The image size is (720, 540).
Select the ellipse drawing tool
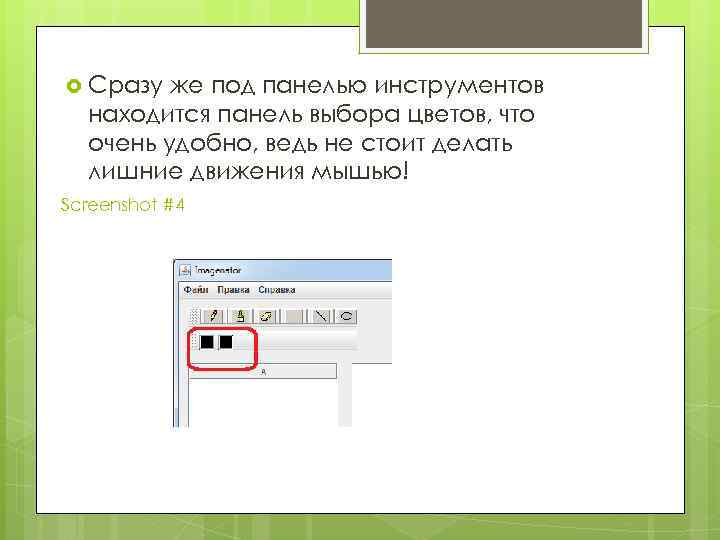click(x=346, y=316)
